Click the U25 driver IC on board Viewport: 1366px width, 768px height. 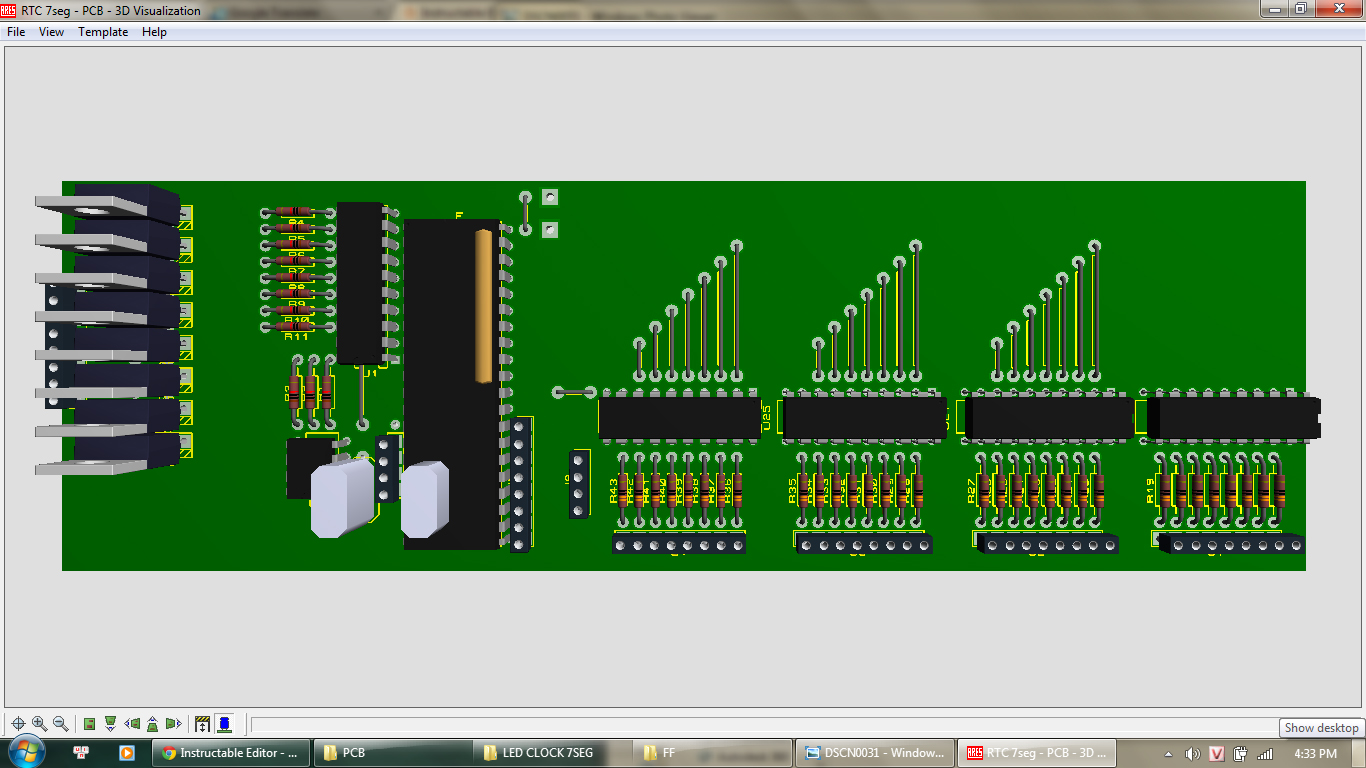[x=680, y=418]
